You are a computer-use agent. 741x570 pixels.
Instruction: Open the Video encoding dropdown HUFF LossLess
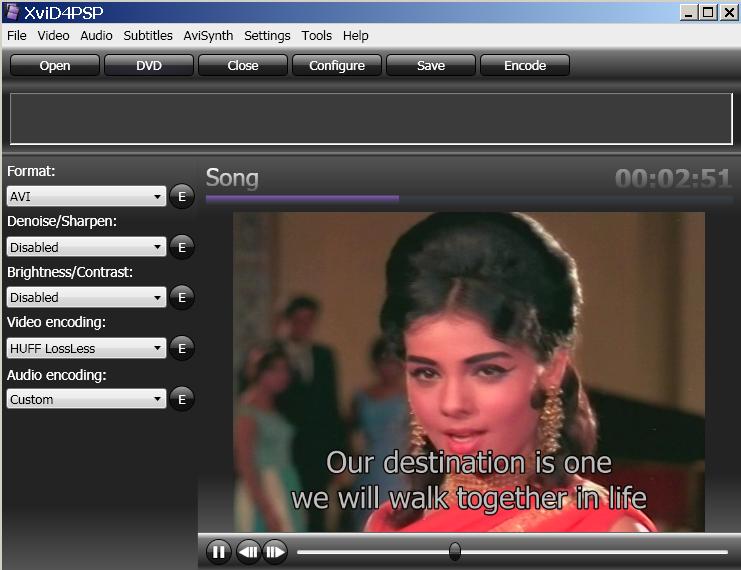[x=86, y=348]
